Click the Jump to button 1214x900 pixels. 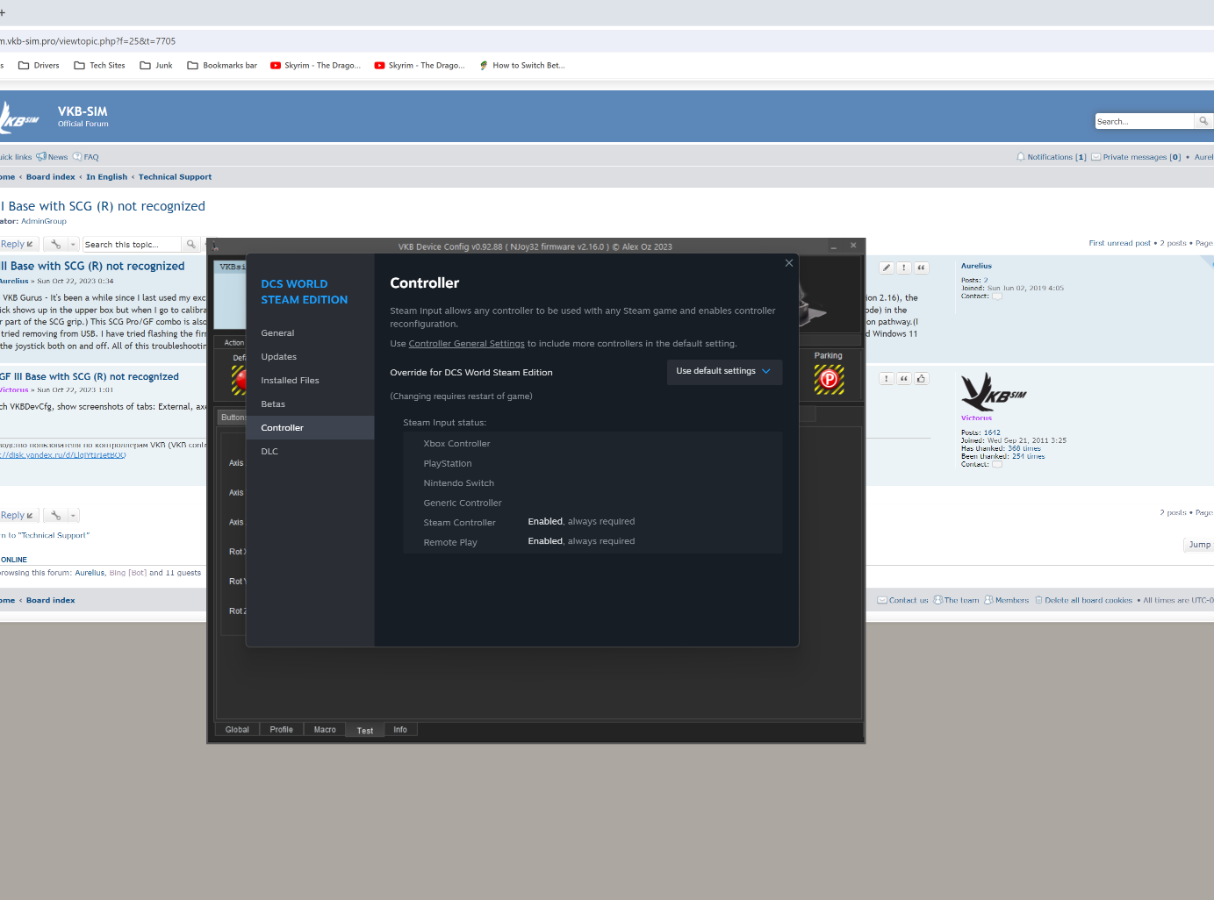coord(1199,545)
